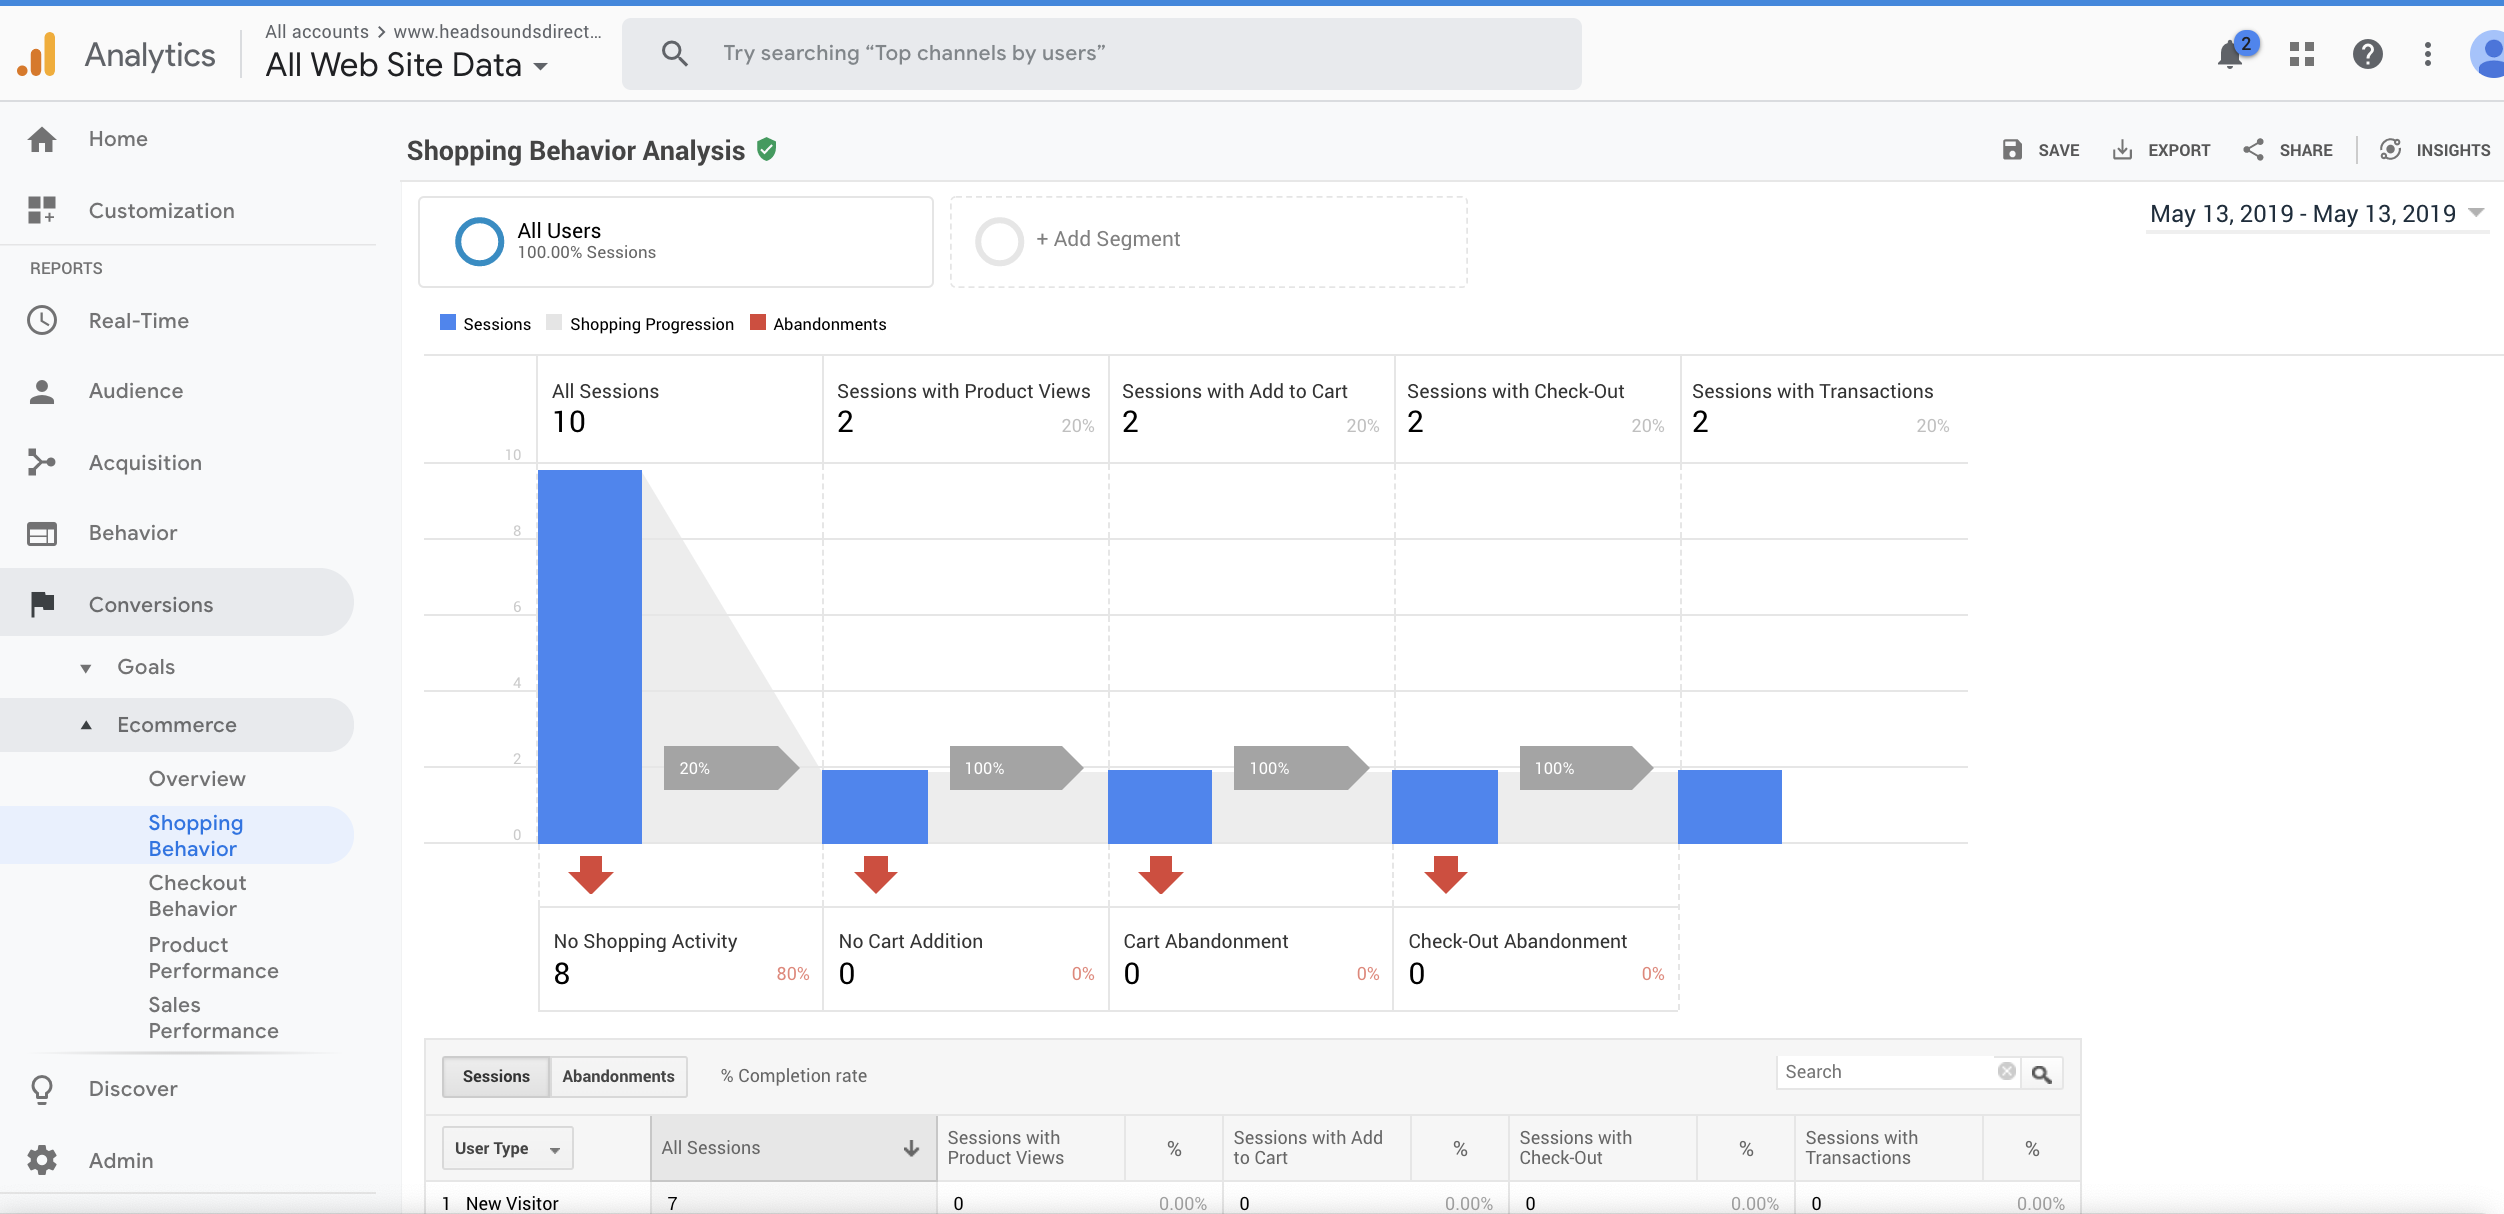This screenshot has height=1214, width=2504.
Task: Click the Home icon in sidebar
Action: click(42, 139)
